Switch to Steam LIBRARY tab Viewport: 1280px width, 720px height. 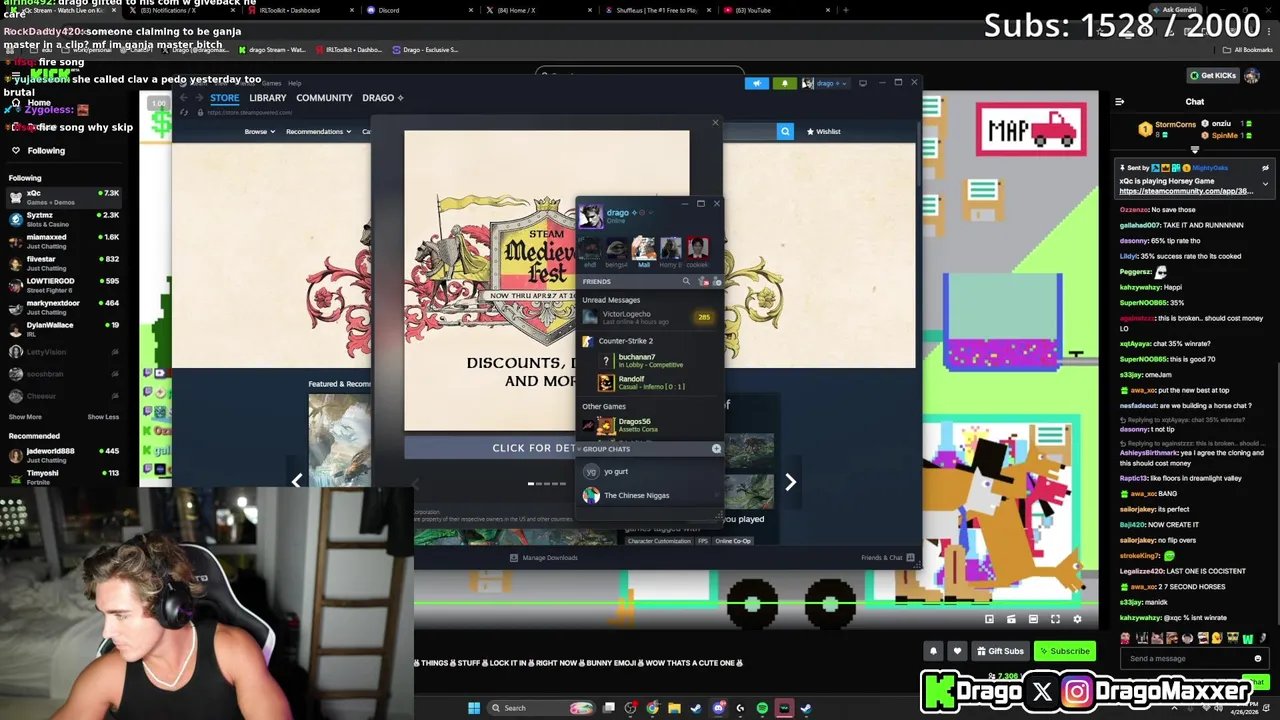pyautogui.click(x=267, y=98)
